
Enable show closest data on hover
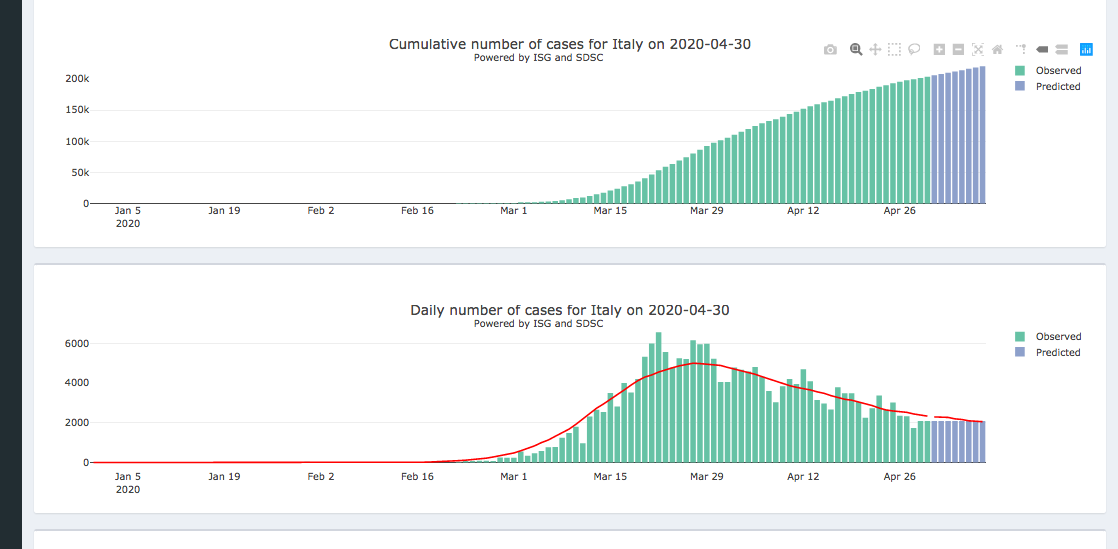1042,49
